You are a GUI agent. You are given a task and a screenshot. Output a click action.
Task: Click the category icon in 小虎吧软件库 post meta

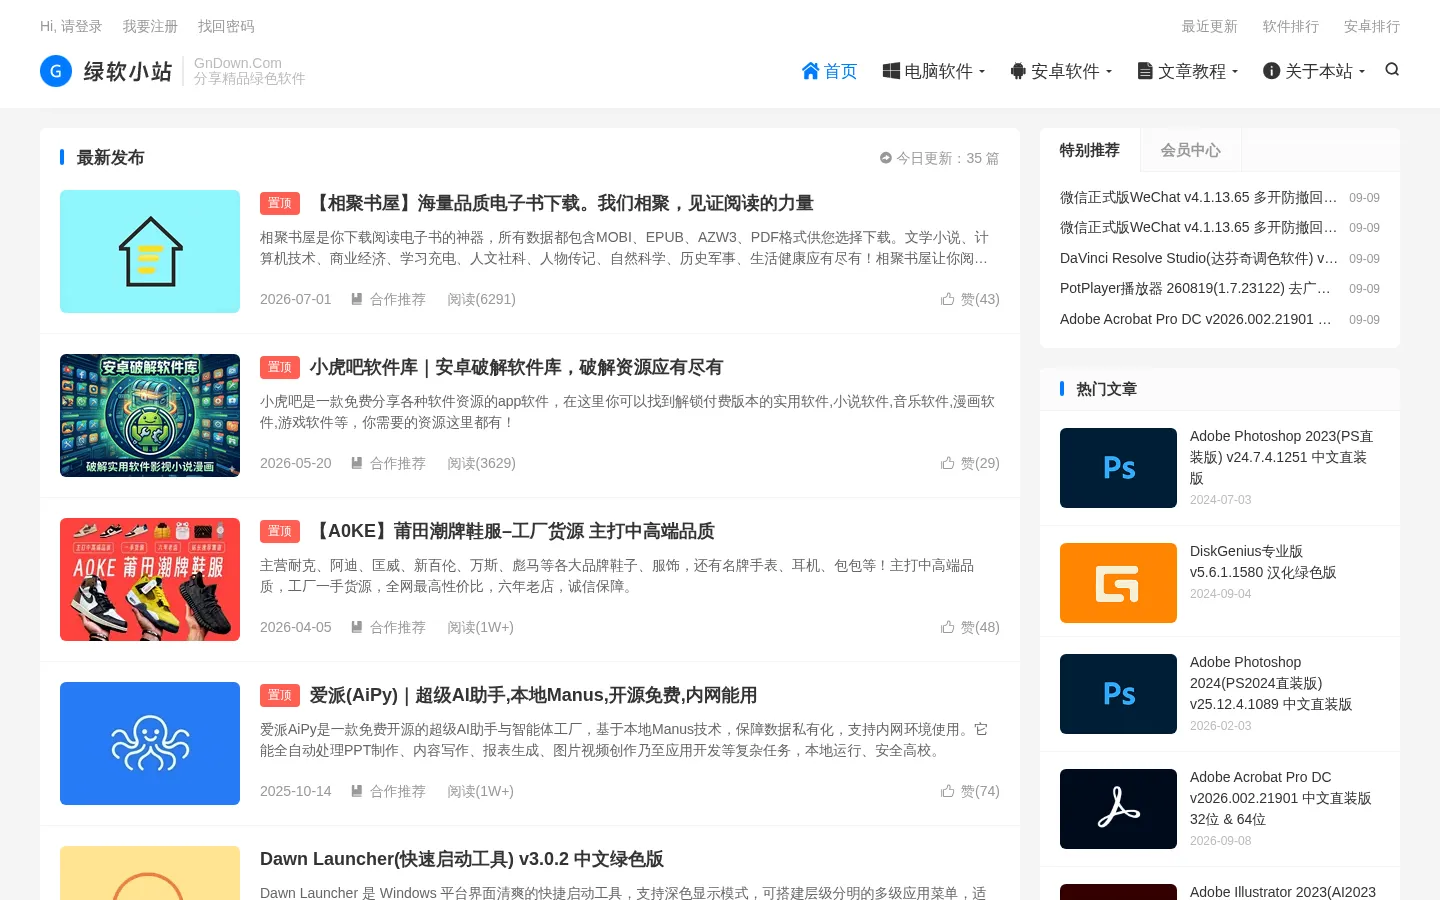click(356, 463)
